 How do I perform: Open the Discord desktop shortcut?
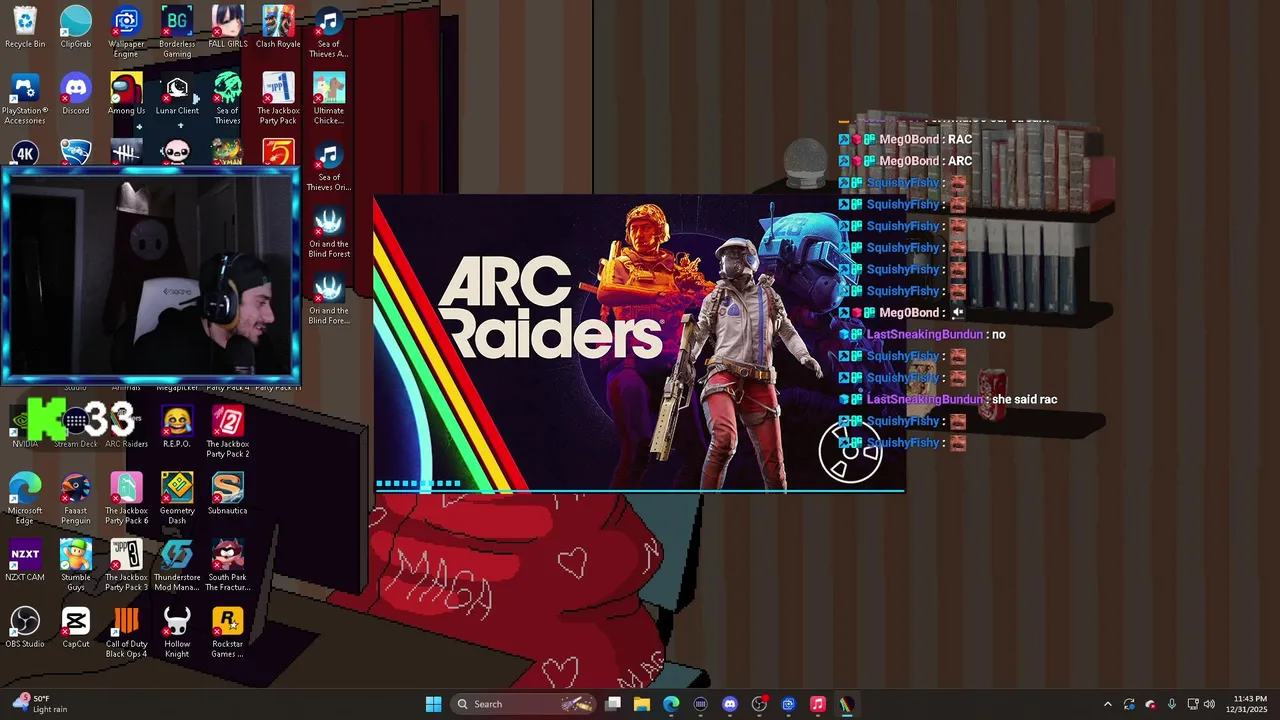pos(76,95)
